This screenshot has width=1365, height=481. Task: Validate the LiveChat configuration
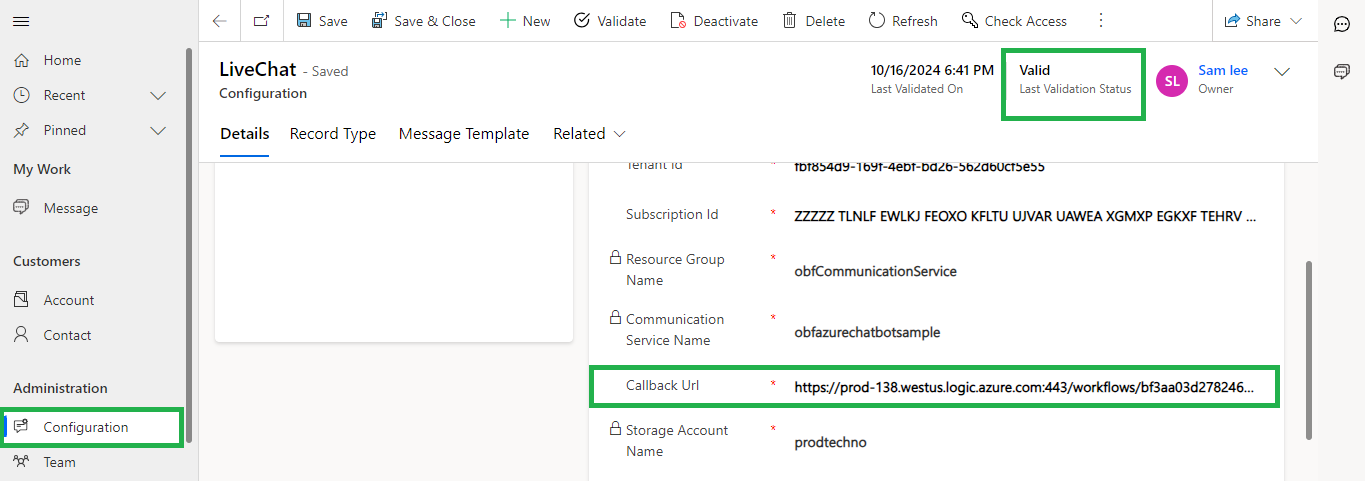pyautogui.click(x=610, y=21)
